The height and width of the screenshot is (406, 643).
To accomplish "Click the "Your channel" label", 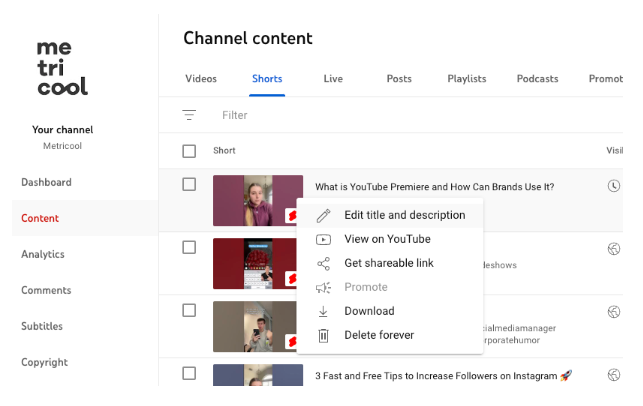I will coord(63,130).
